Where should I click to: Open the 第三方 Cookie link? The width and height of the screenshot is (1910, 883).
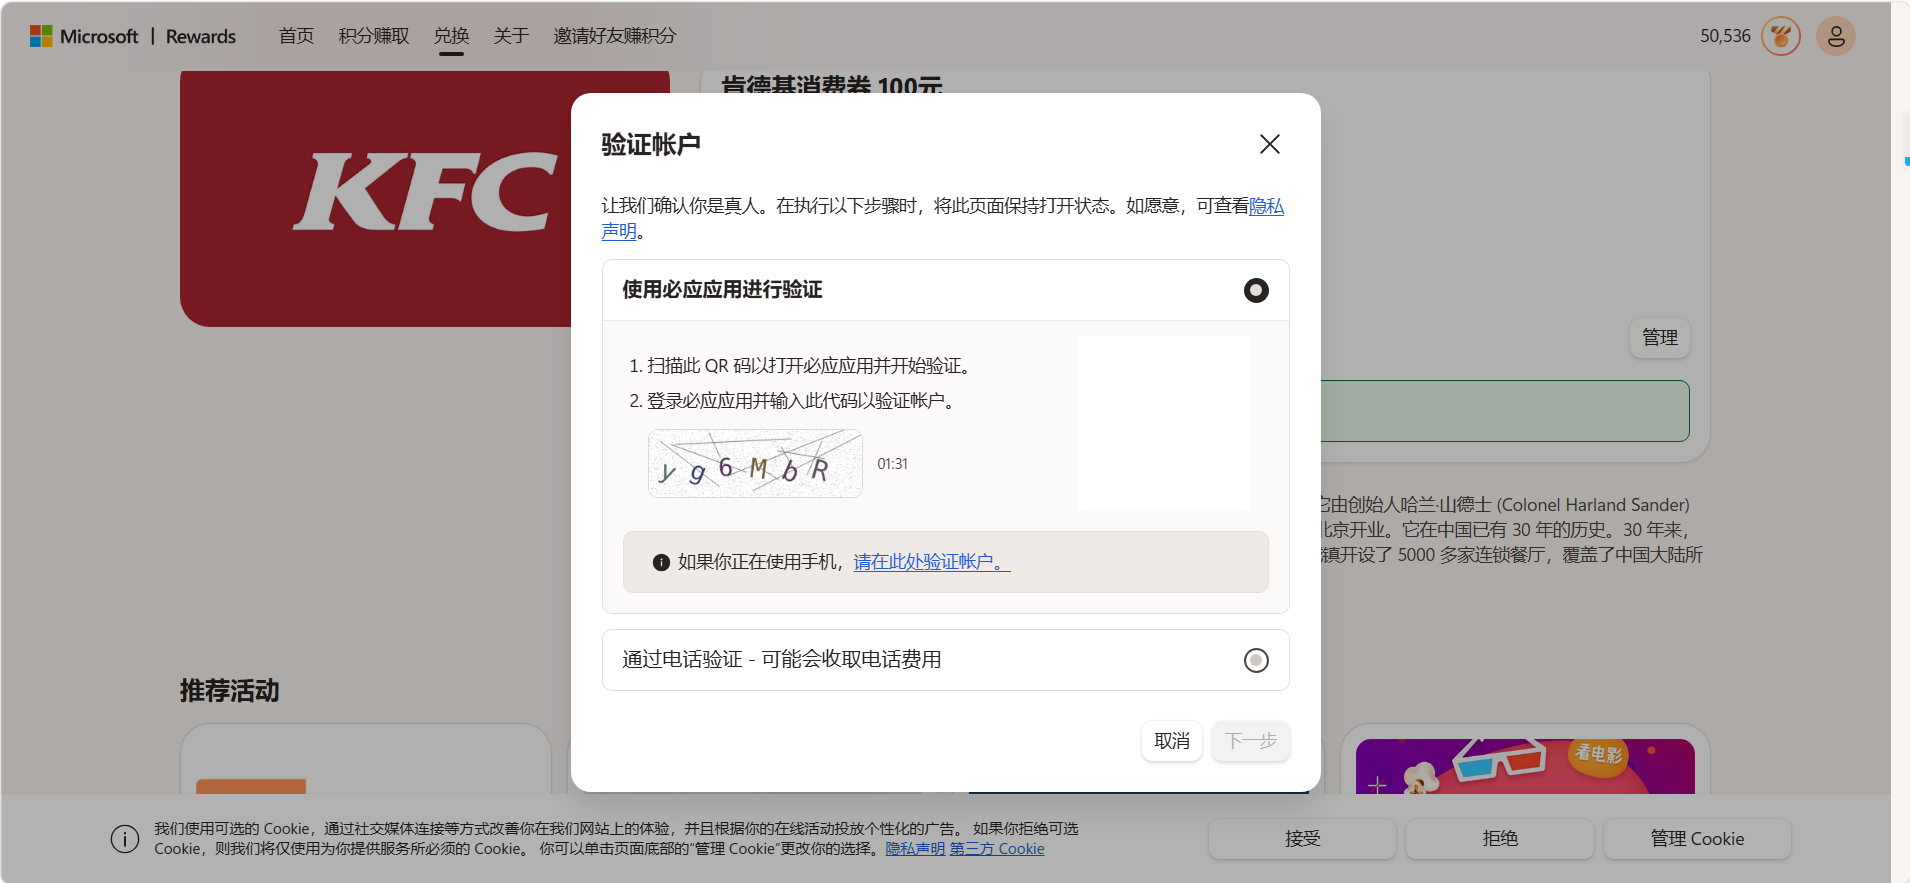[x=997, y=849]
